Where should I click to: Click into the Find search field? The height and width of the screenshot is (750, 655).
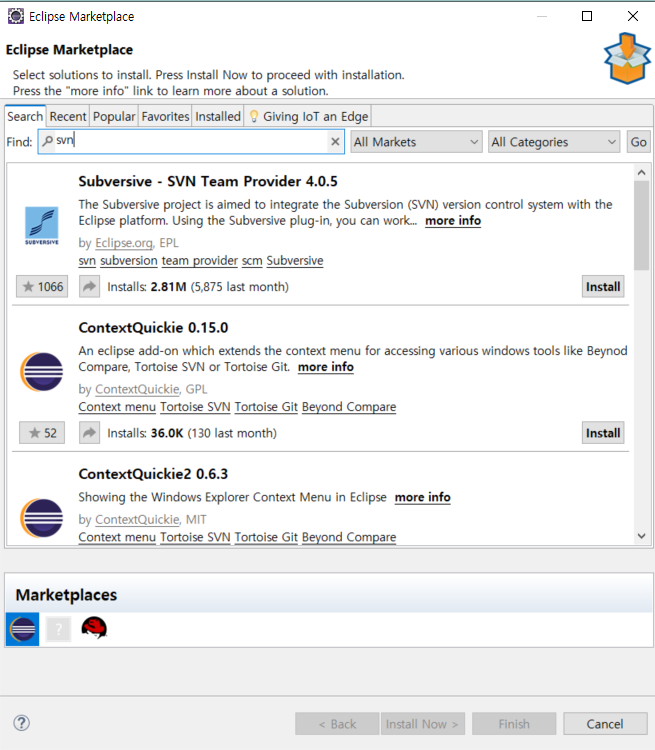pos(191,142)
